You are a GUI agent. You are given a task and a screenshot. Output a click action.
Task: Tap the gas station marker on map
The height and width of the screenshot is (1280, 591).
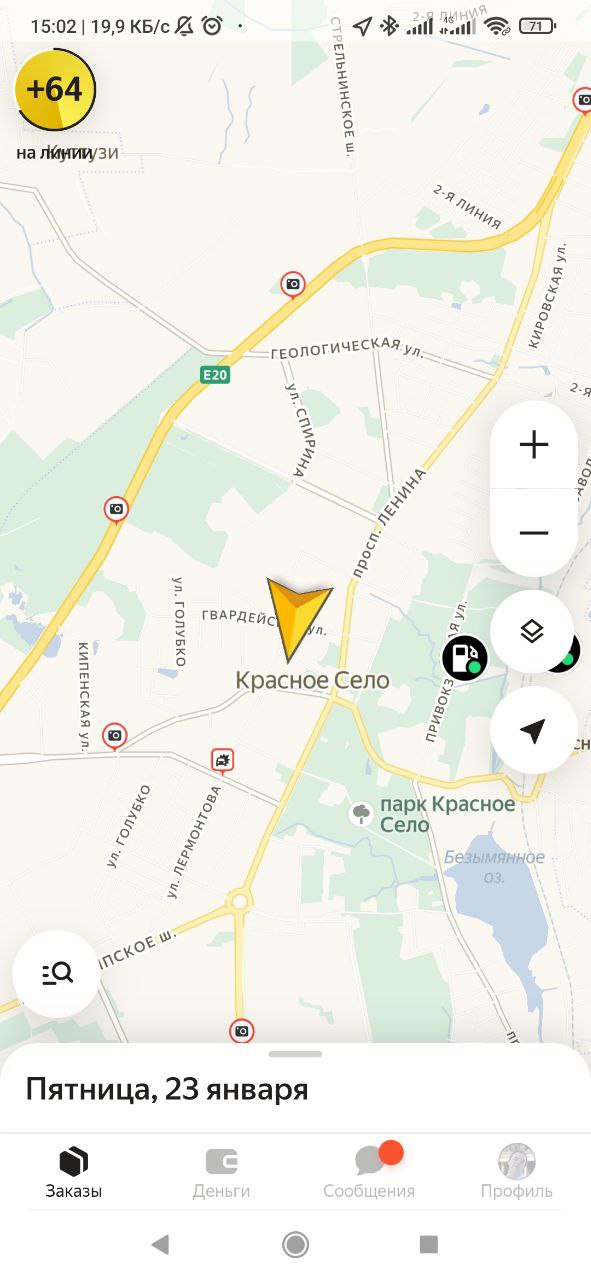click(x=465, y=659)
